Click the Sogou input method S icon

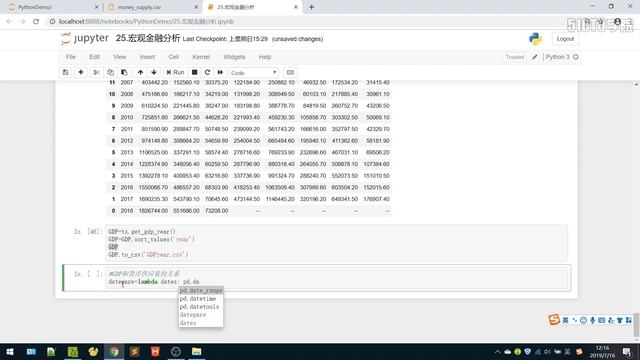pos(554,320)
